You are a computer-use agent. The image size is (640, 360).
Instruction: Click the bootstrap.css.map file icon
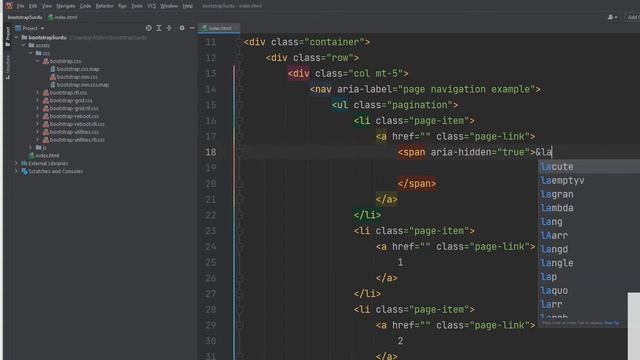(53, 69)
